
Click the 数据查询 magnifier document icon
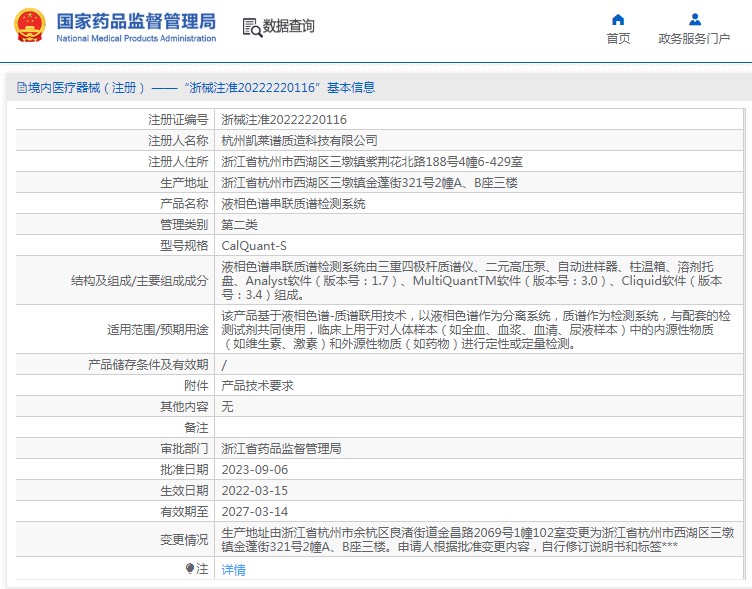[x=251, y=27]
